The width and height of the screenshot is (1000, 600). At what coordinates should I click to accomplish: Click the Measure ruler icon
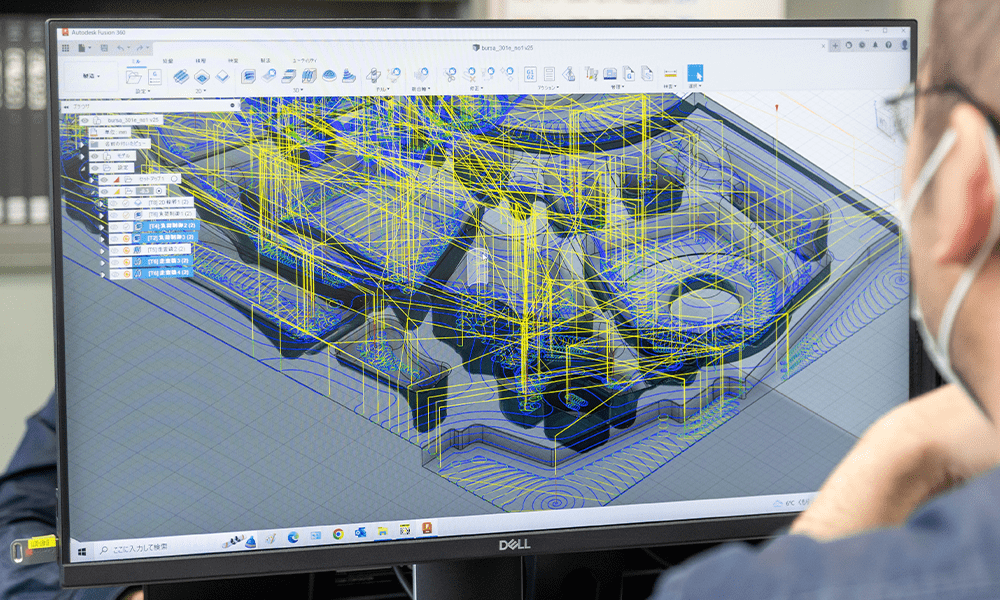click(x=670, y=73)
